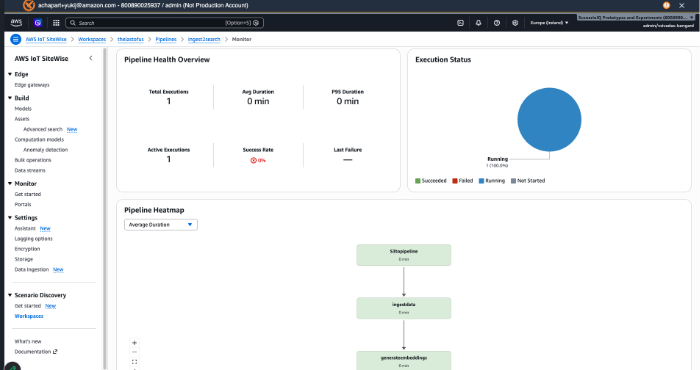The width and height of the screenshot is (700, 370).
Task: Click the orange warning icon in the title bar
Action: click(666, 5)
